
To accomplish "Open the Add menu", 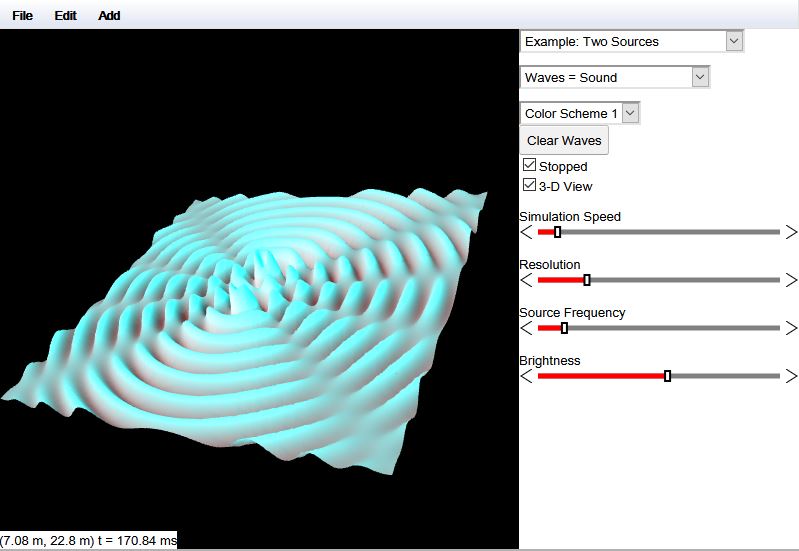I will point(109,16).
